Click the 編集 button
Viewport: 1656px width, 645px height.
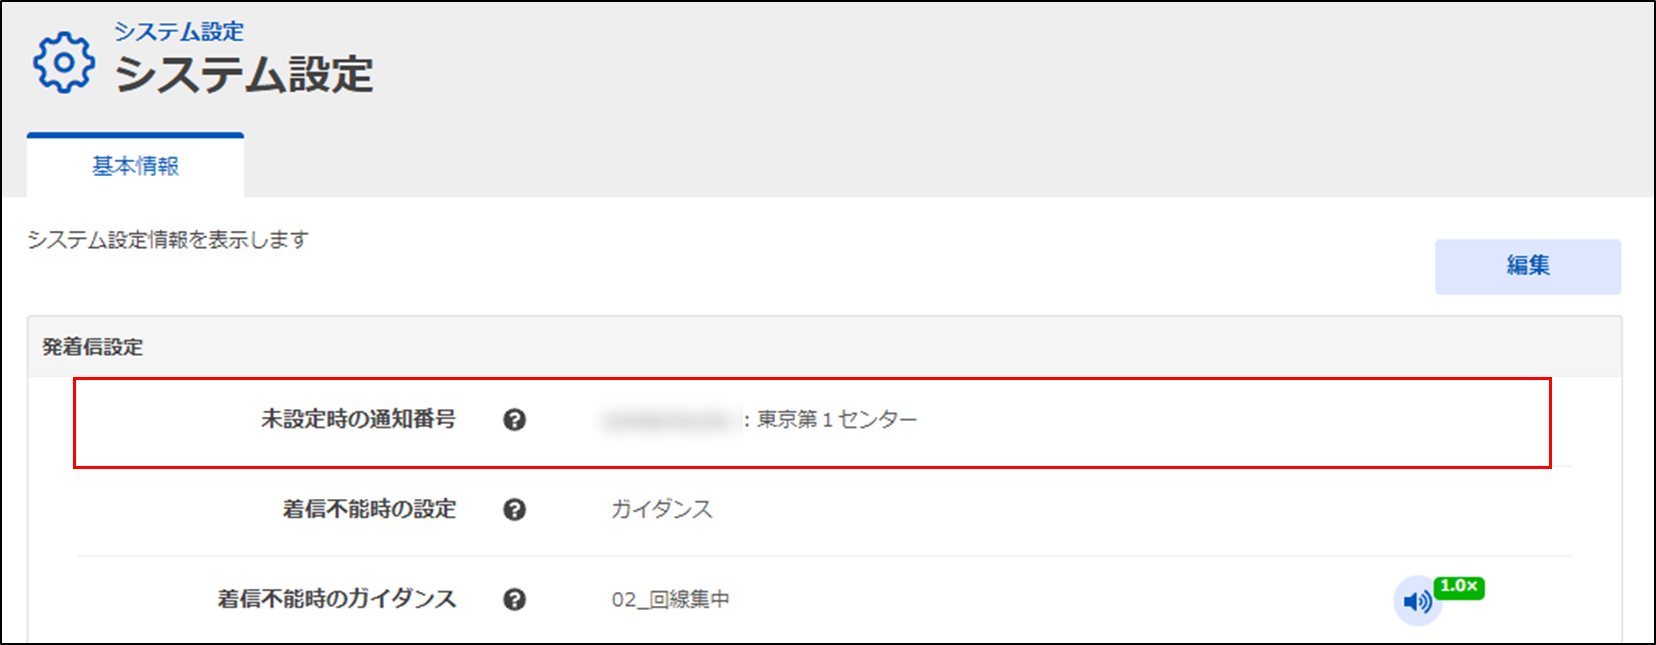pyautogui.click(x=1528, y=266)
